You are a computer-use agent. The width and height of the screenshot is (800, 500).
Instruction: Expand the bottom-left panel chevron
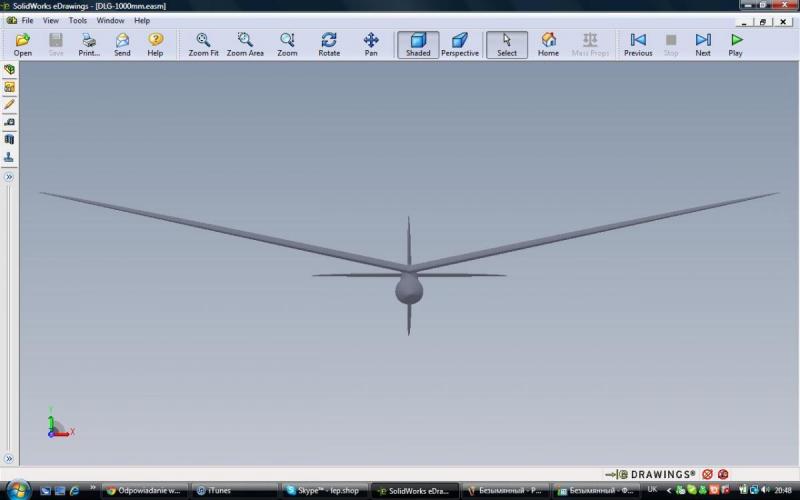pos(9,459)
